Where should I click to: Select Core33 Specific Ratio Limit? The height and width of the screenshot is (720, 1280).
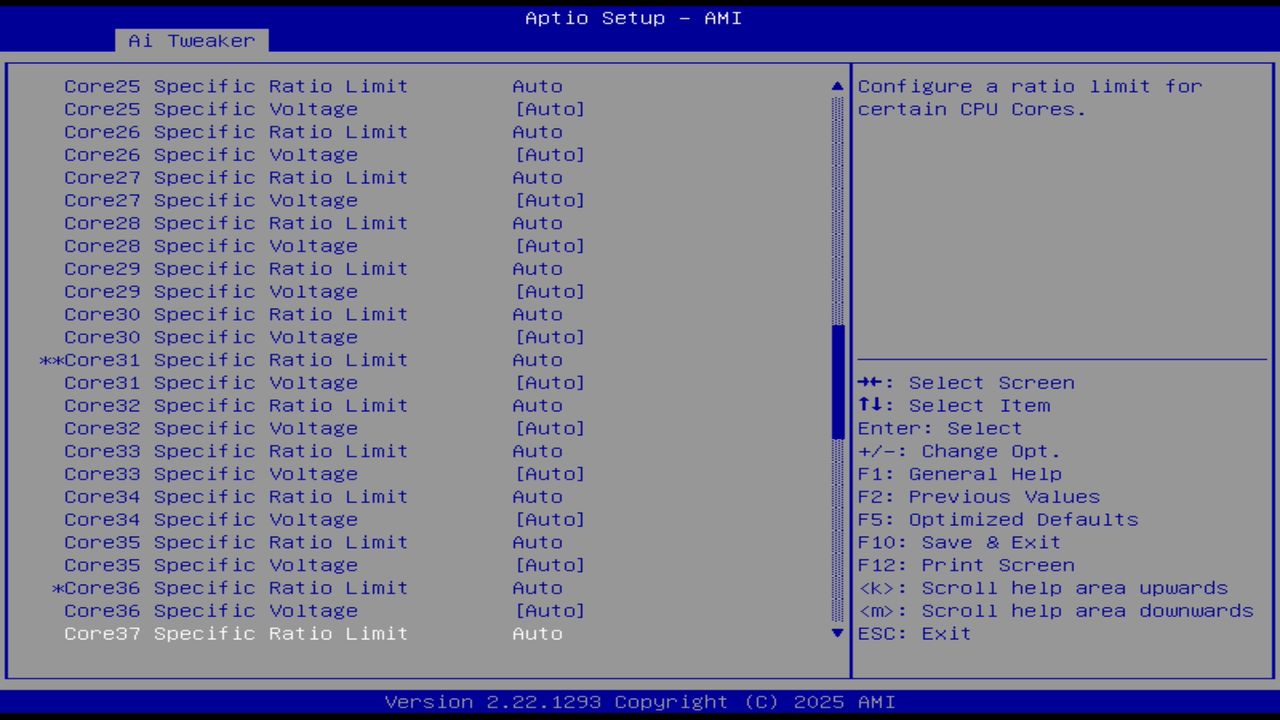coord(235,451)
